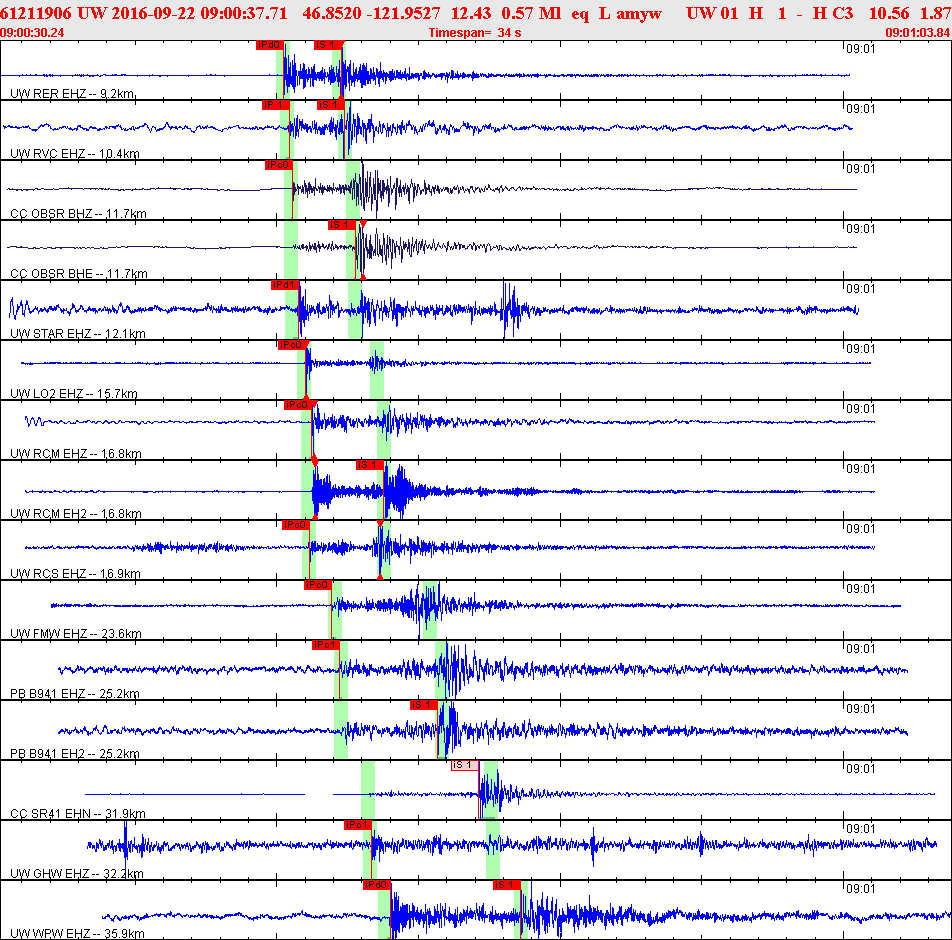Click the 'UW FMW EHZ -- 23.6km' label
The image size is (952, 940).
click(x=75, y=634)
